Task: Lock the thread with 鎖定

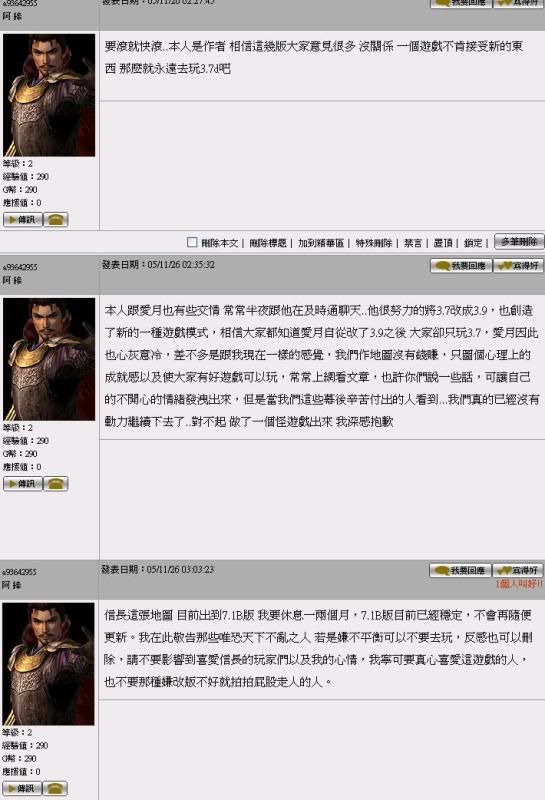Action: (473, 243)
